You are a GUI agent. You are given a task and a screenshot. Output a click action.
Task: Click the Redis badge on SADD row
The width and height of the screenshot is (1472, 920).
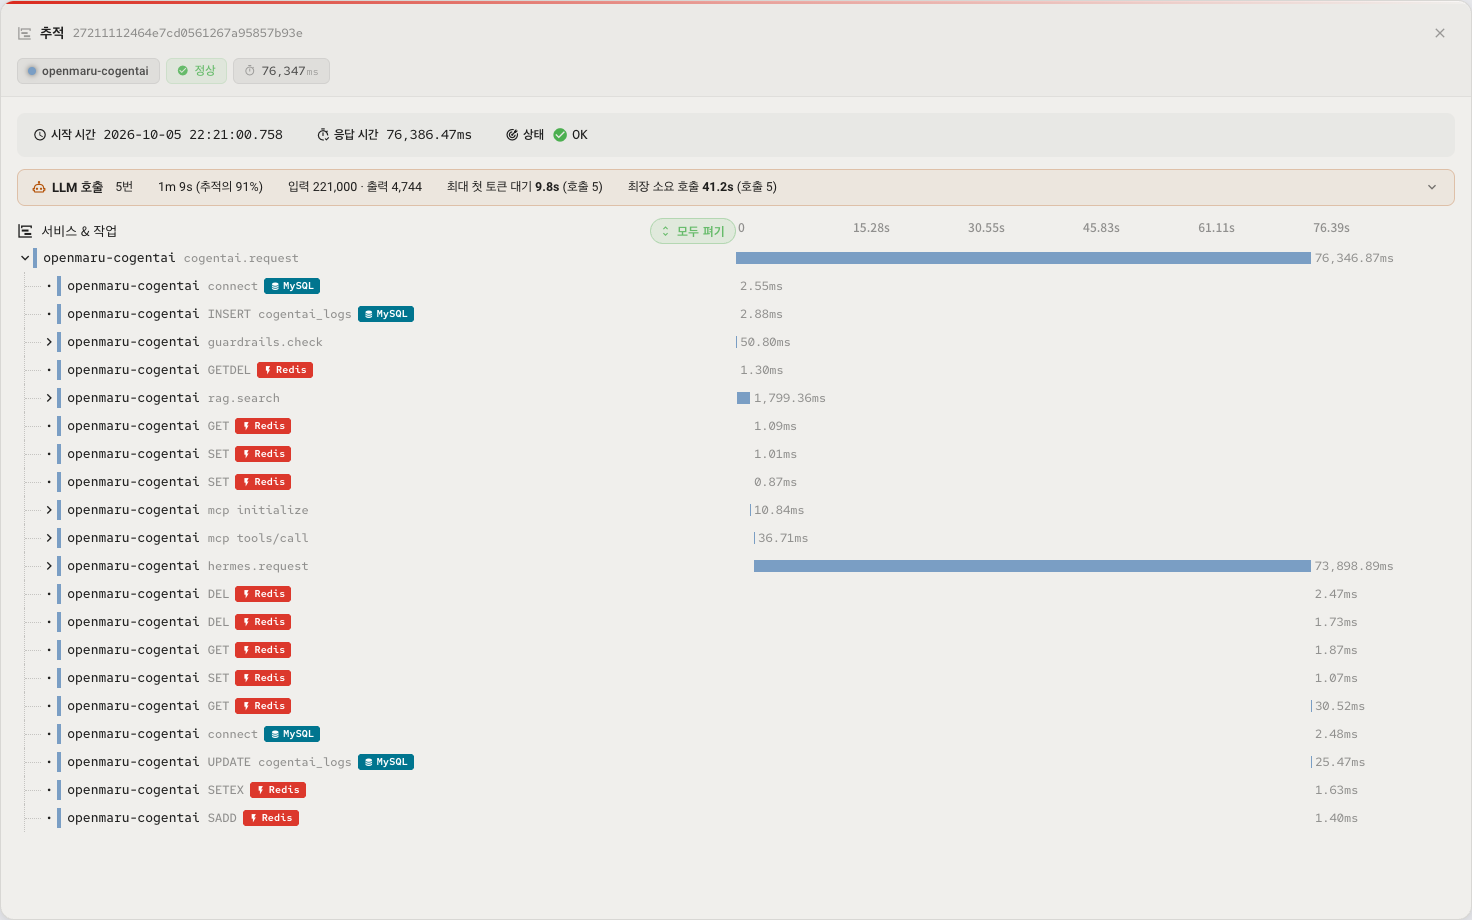[271, 818]
